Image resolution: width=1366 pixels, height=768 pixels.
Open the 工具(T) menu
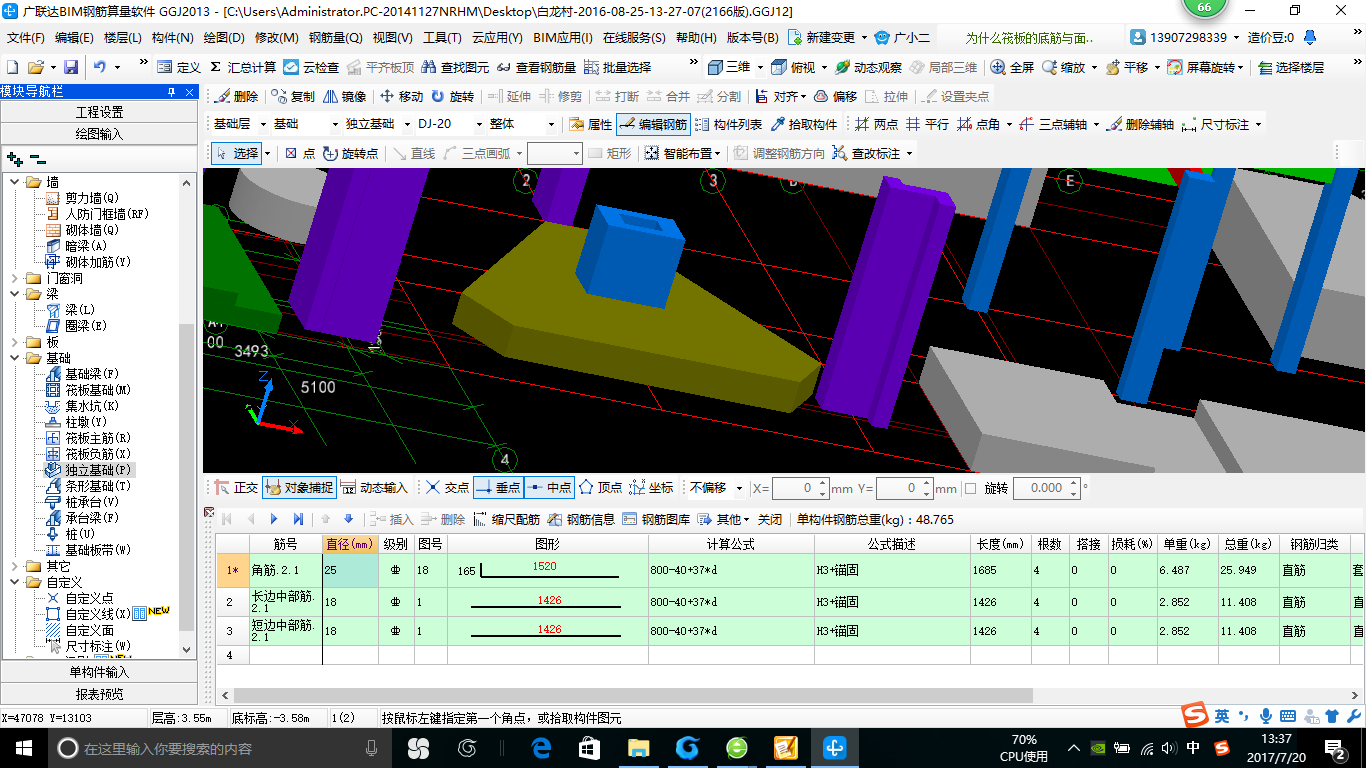pos(442,38)
